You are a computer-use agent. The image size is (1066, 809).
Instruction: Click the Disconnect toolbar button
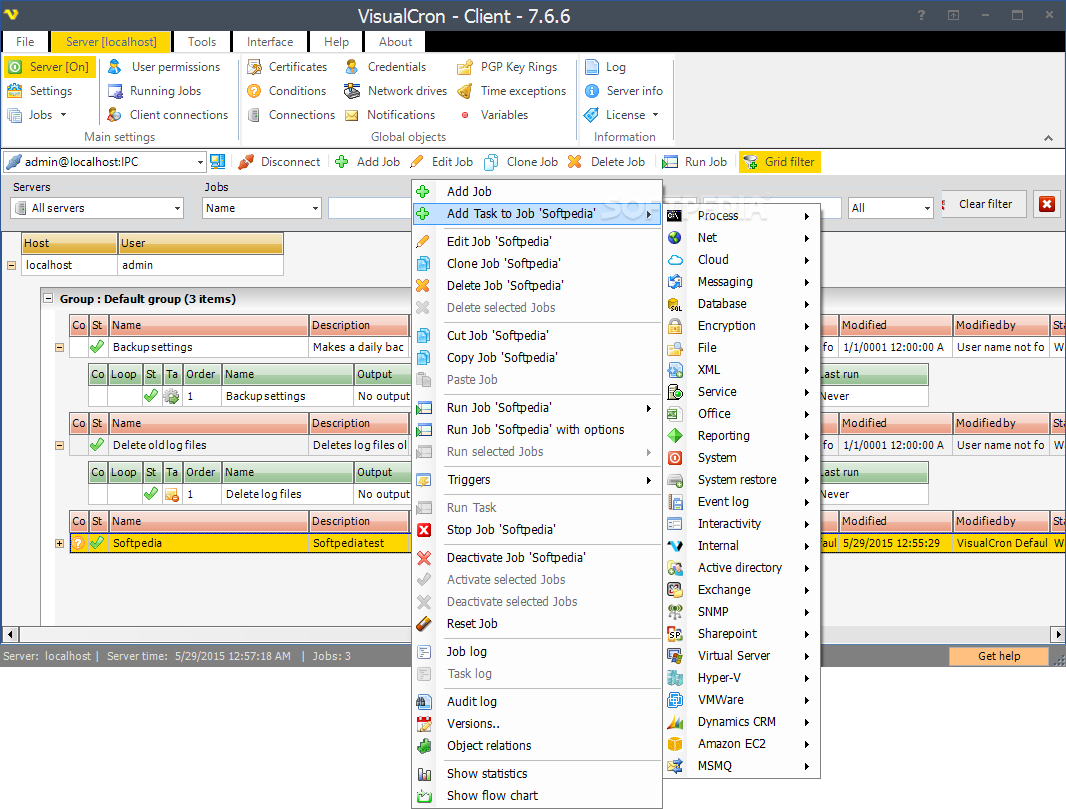click(x=279, y=162)
